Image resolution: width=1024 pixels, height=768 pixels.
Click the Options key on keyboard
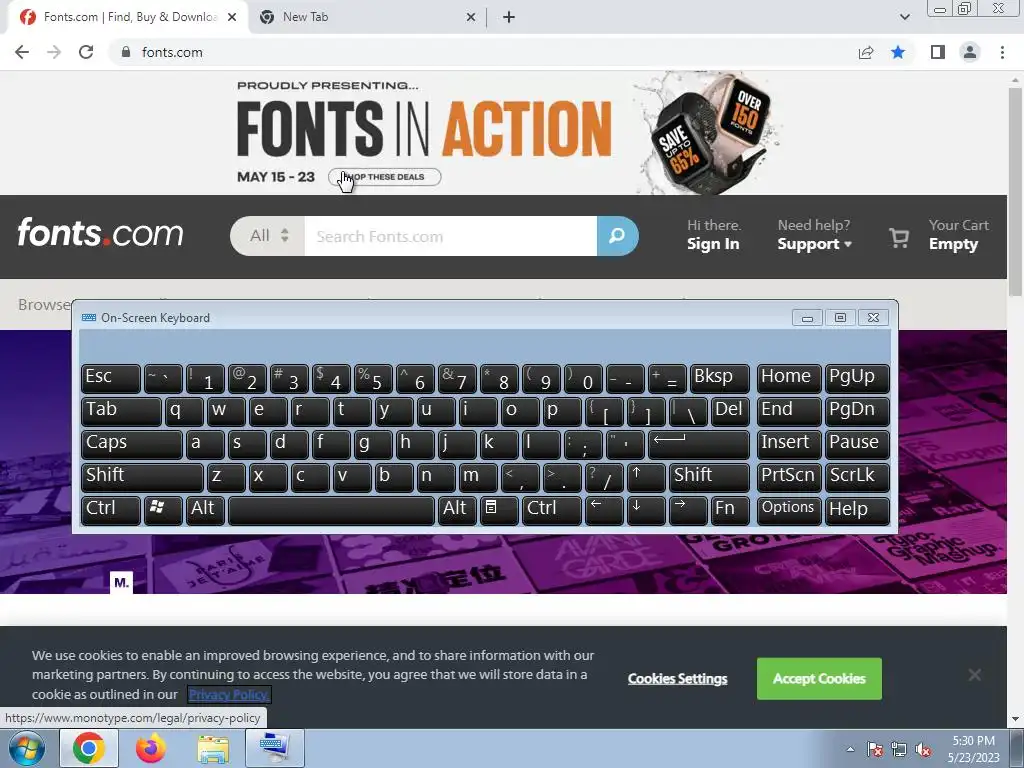tap(789, 511)
